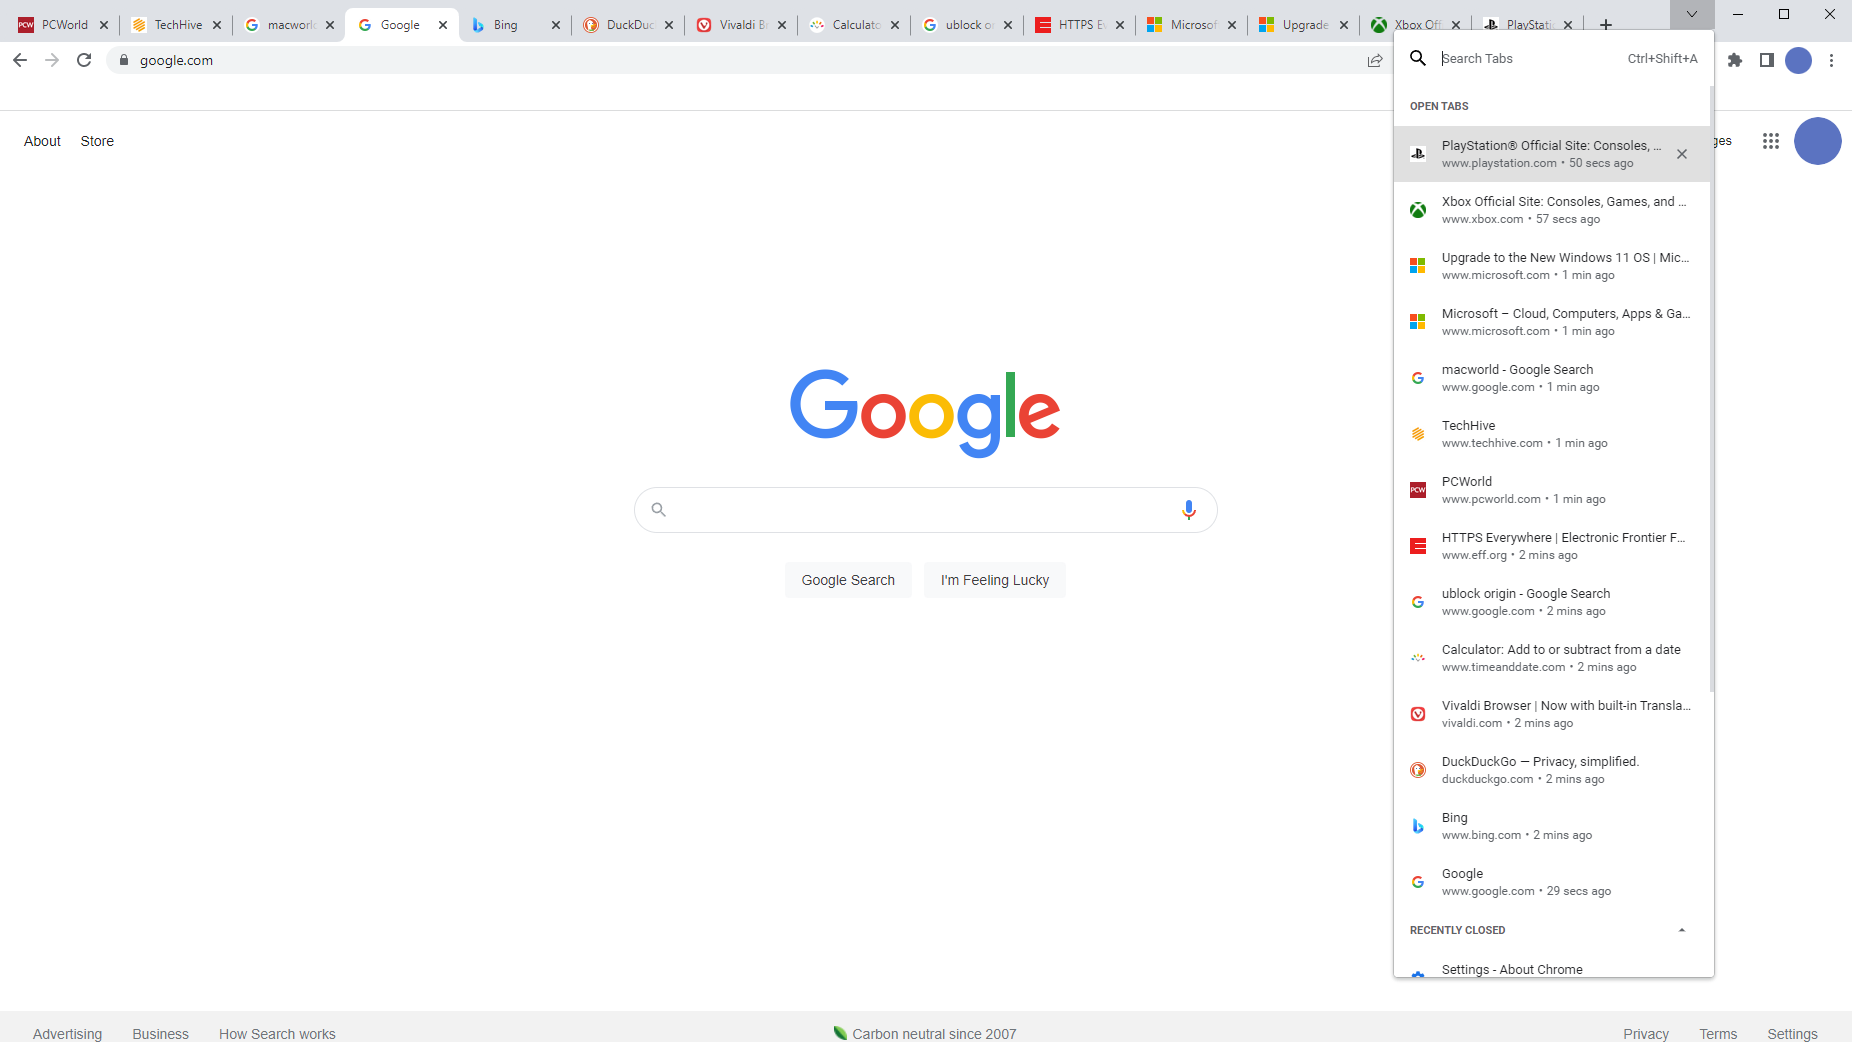Switch to the HTTPS Everywhere tab
Viewport: 1852px width, 1042px height.
coord(1079,25)
